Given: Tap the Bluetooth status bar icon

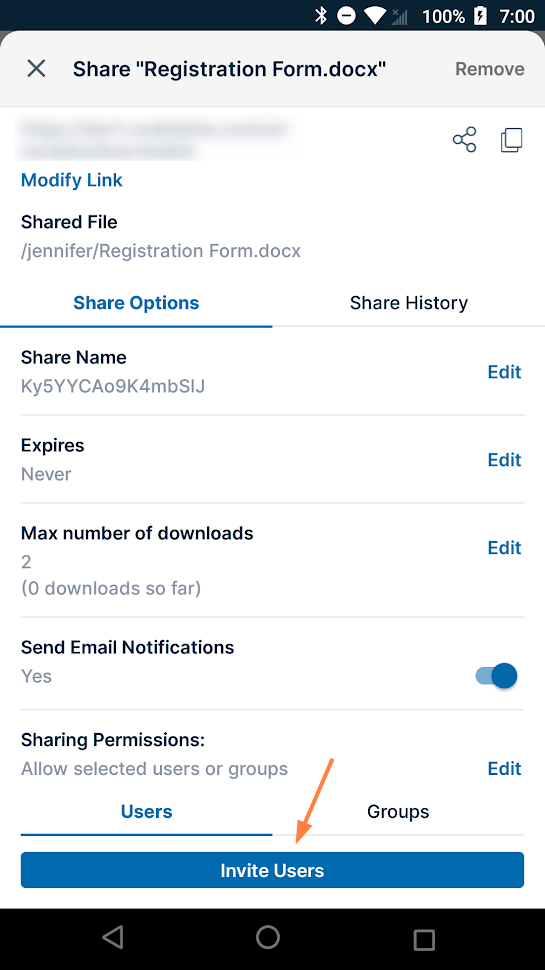Looking at the screenshot, I should (x=320, y=15).
